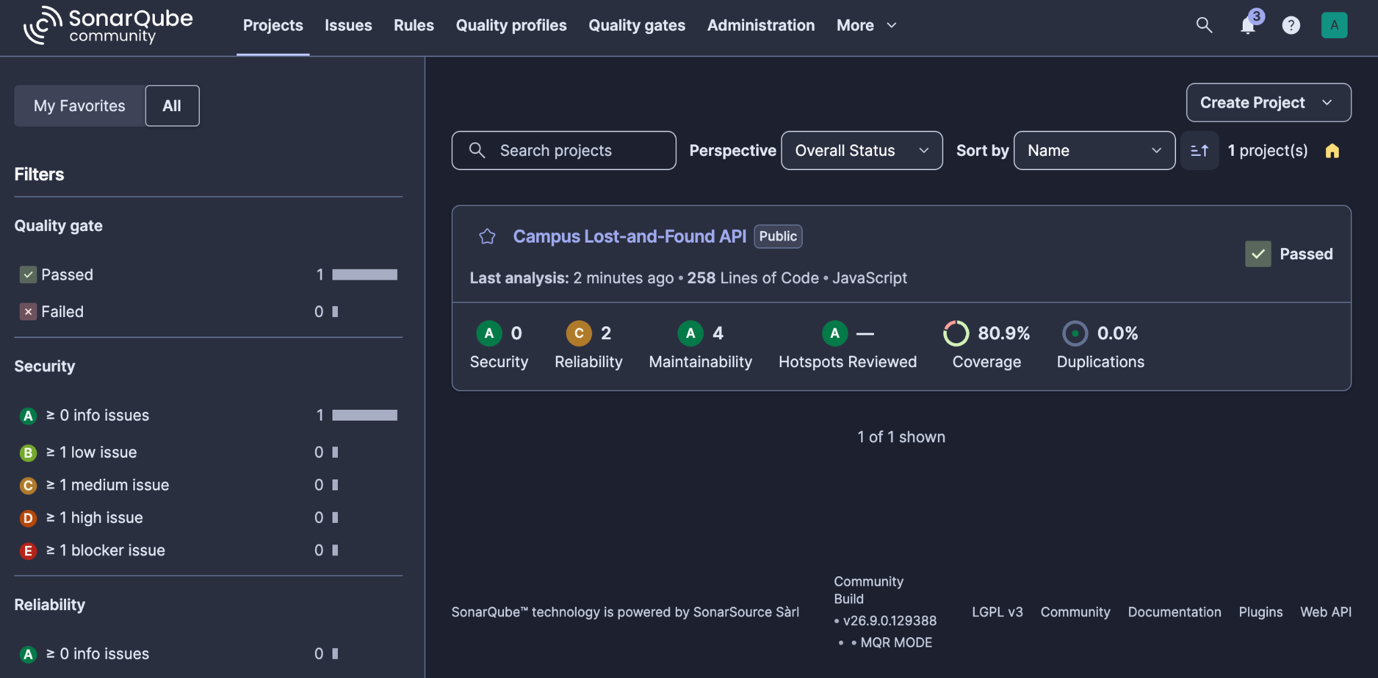Reverse sort order with ascending icon

pos(1199,150)
